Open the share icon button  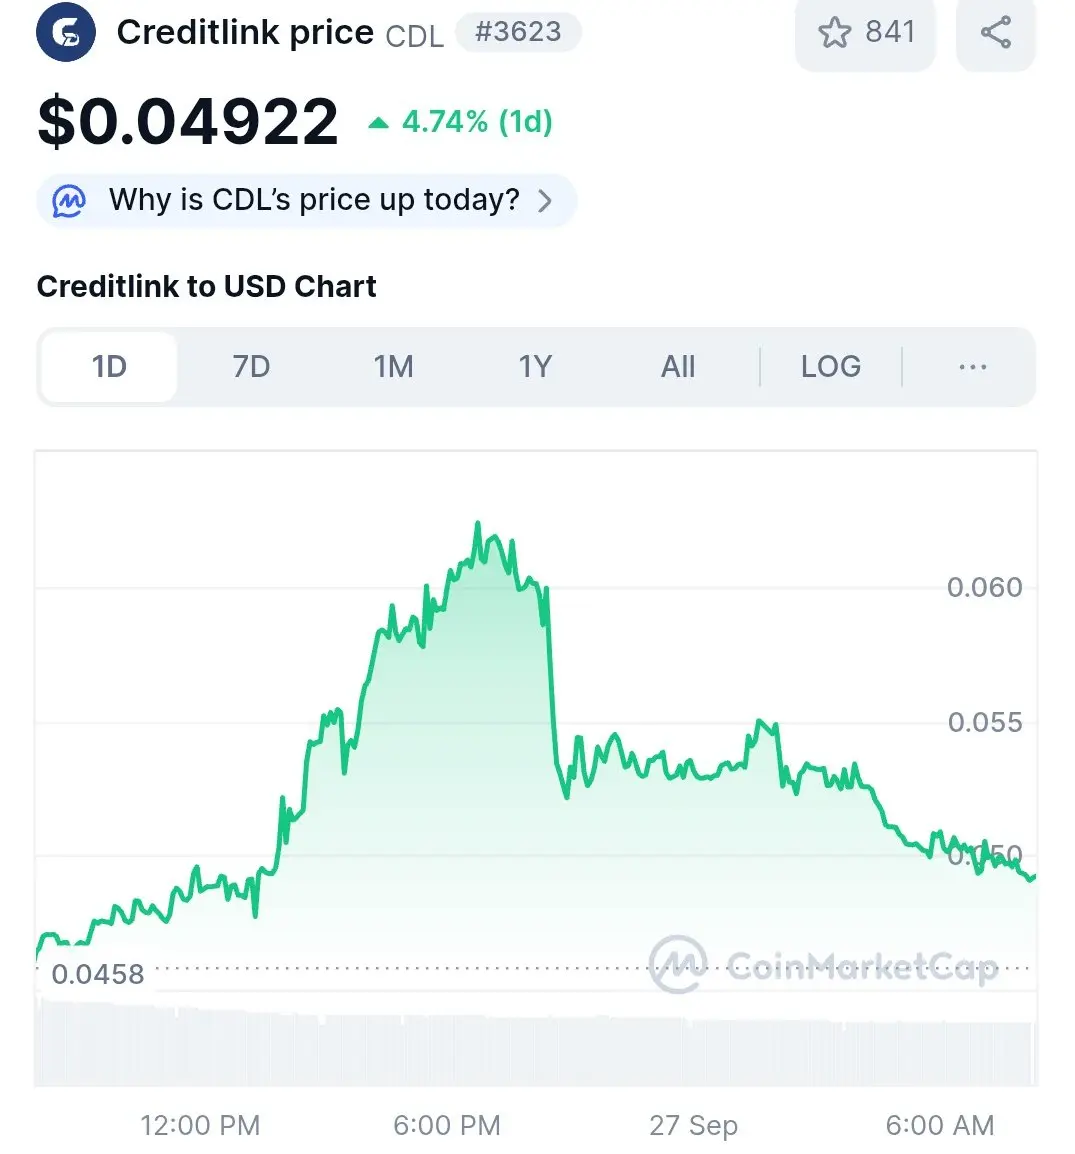[996, 32]
